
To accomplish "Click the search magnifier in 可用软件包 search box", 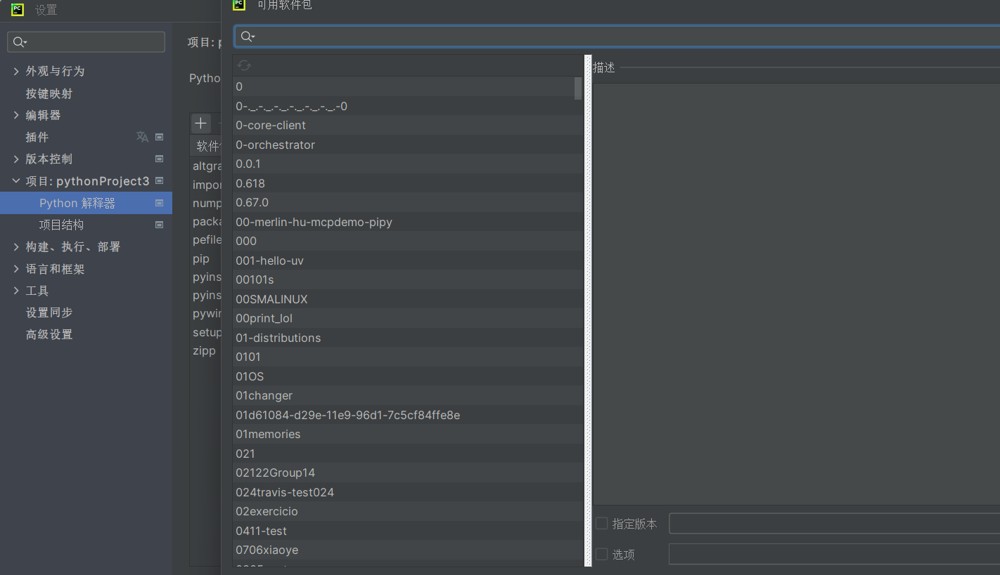I will 247,37.
